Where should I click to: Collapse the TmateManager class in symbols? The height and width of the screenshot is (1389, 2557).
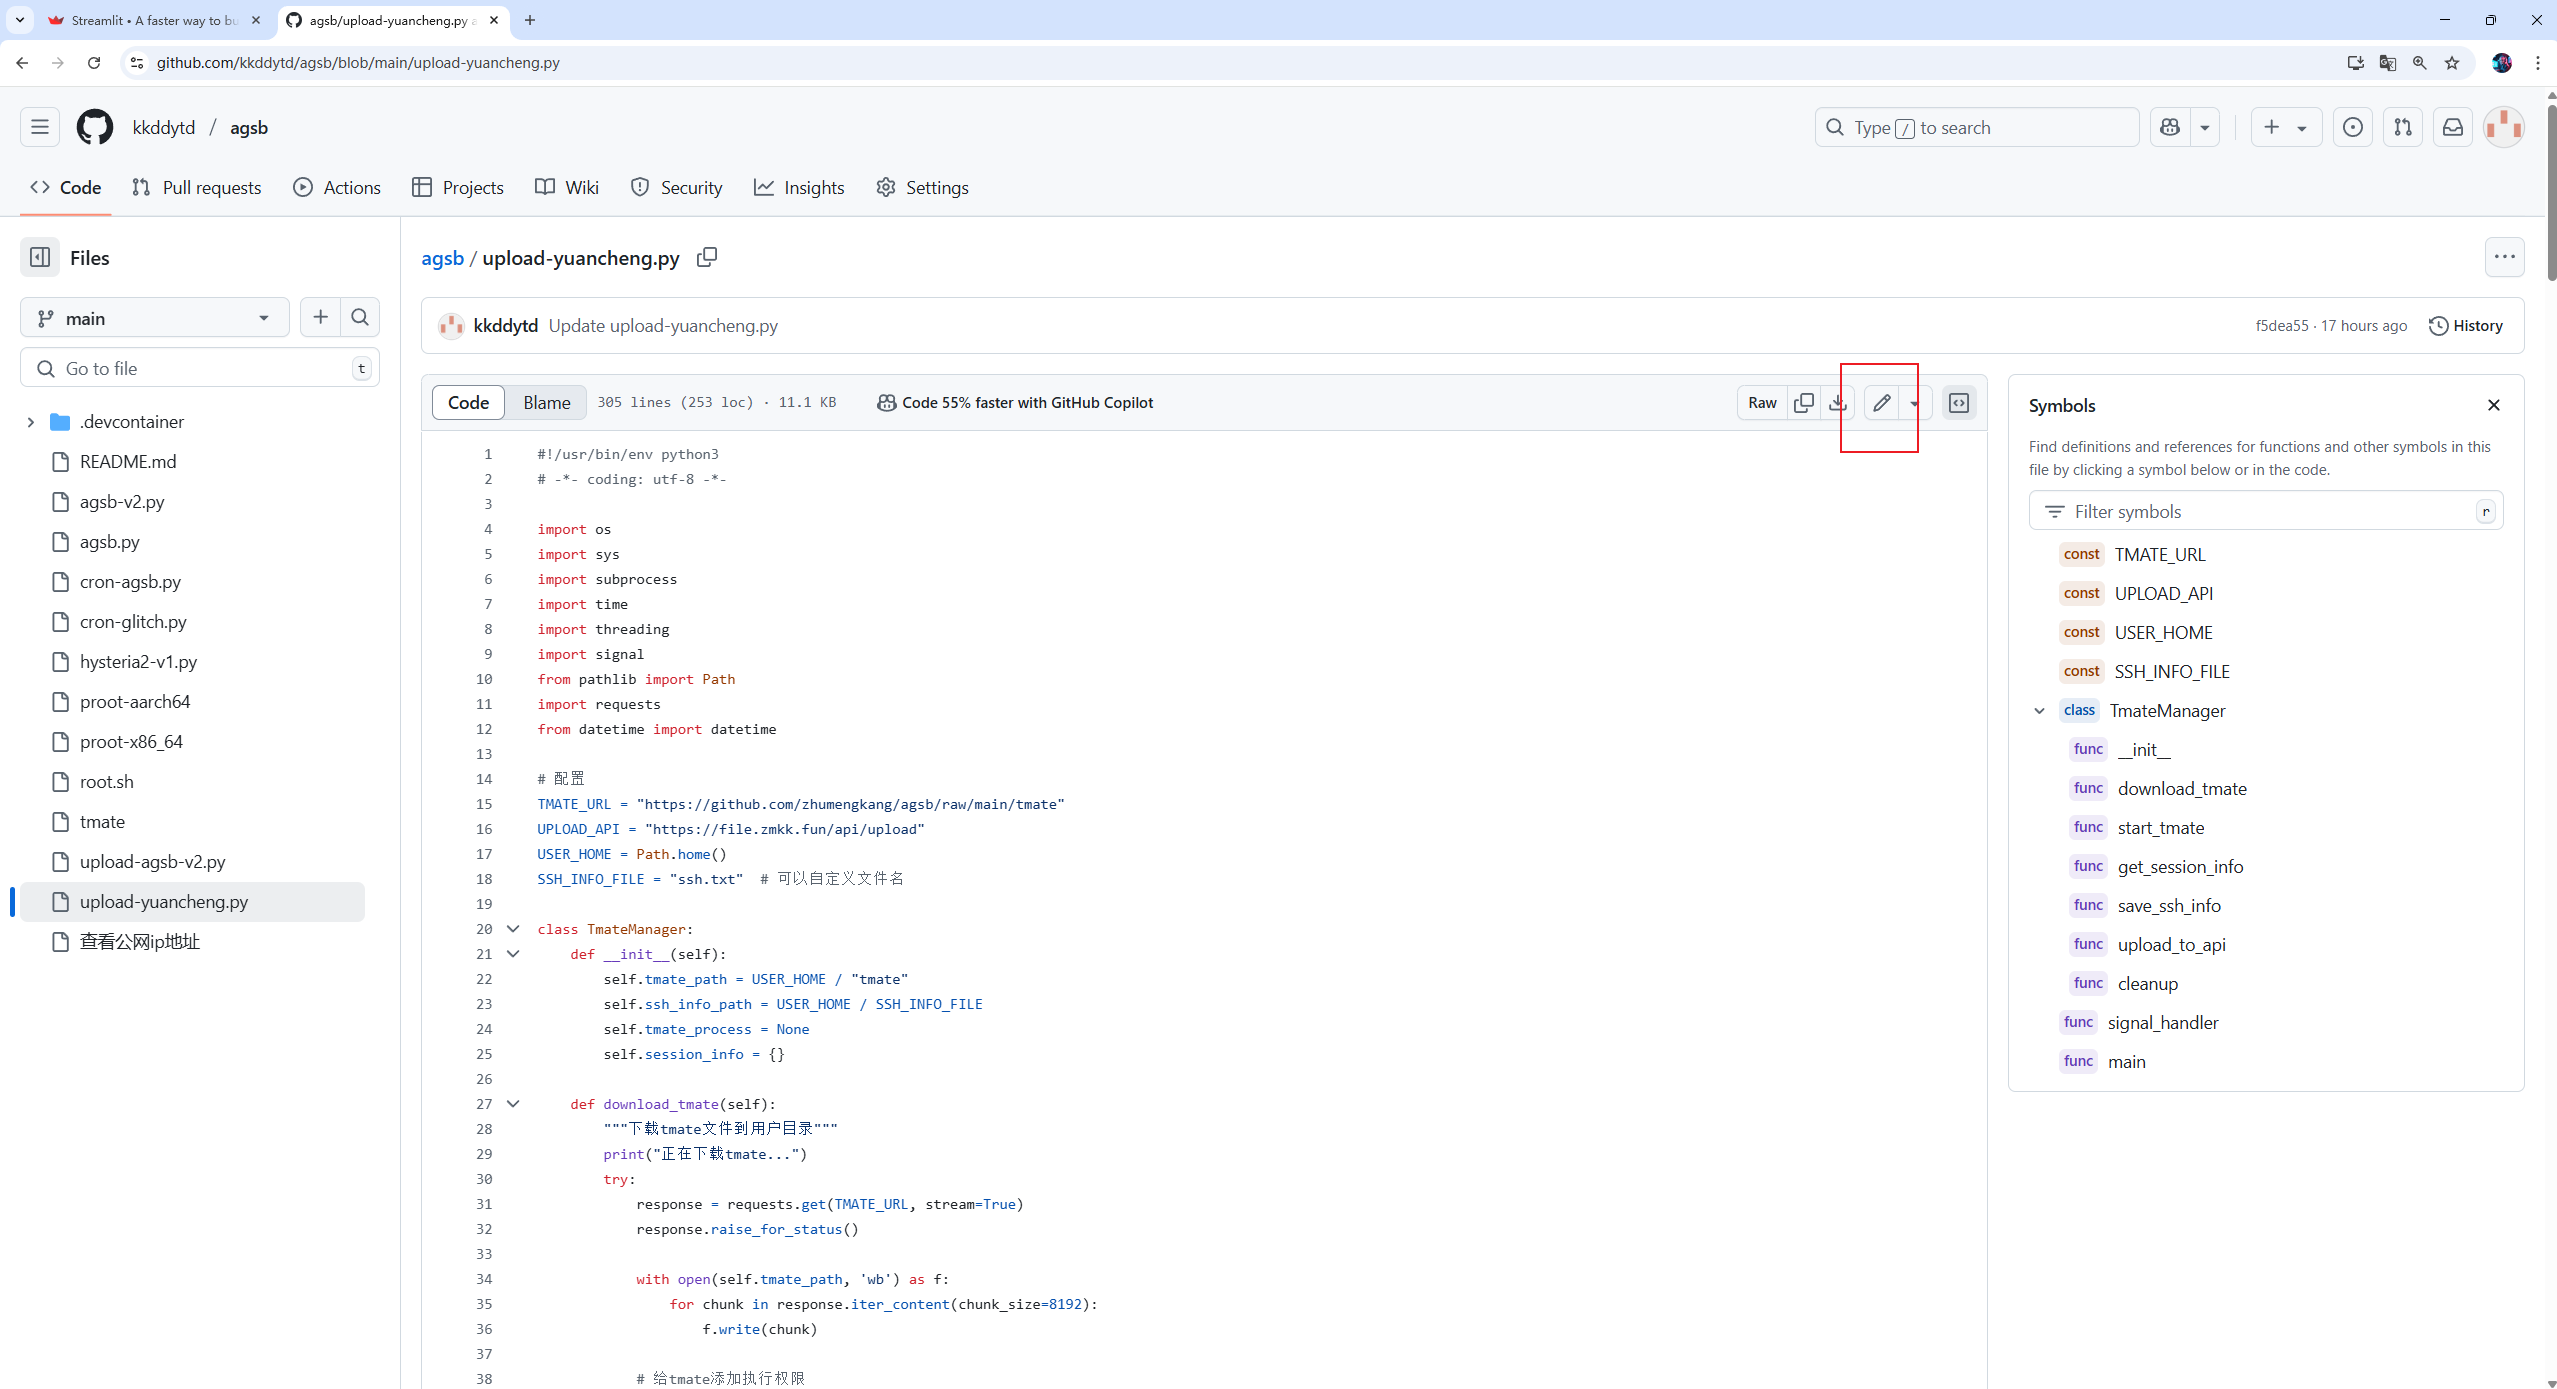pyautogui.click(x=2040, y=711)
